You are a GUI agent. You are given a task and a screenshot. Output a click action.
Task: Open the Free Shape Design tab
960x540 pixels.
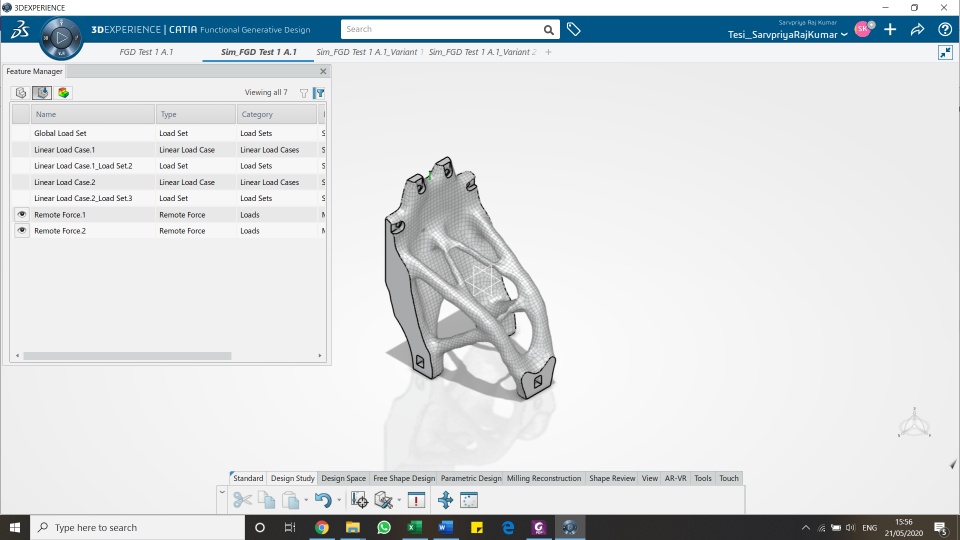pyautogui.click(x=404, y=478)
